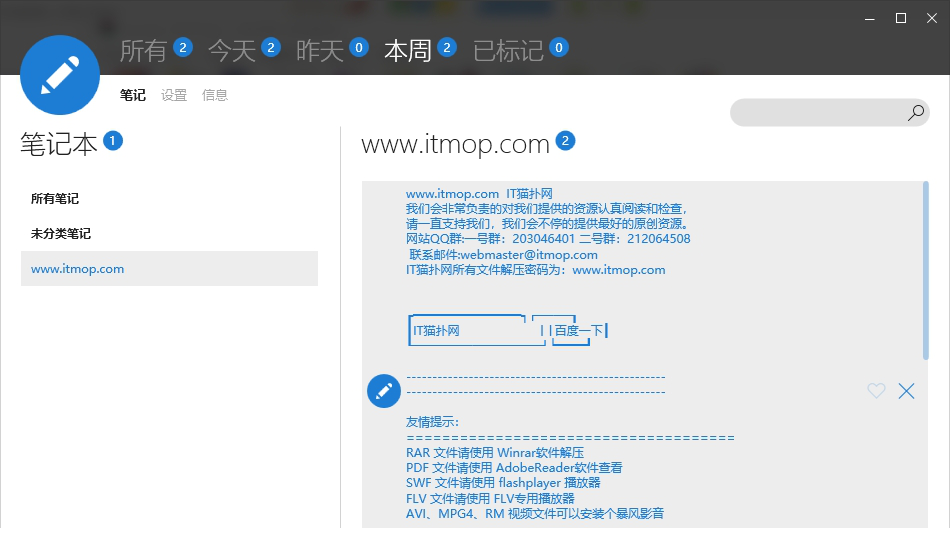Click the count badge beside www.itmop.com title
This screenshot has height=549, width=950.
pyautogui.click(x=565, y=141)
